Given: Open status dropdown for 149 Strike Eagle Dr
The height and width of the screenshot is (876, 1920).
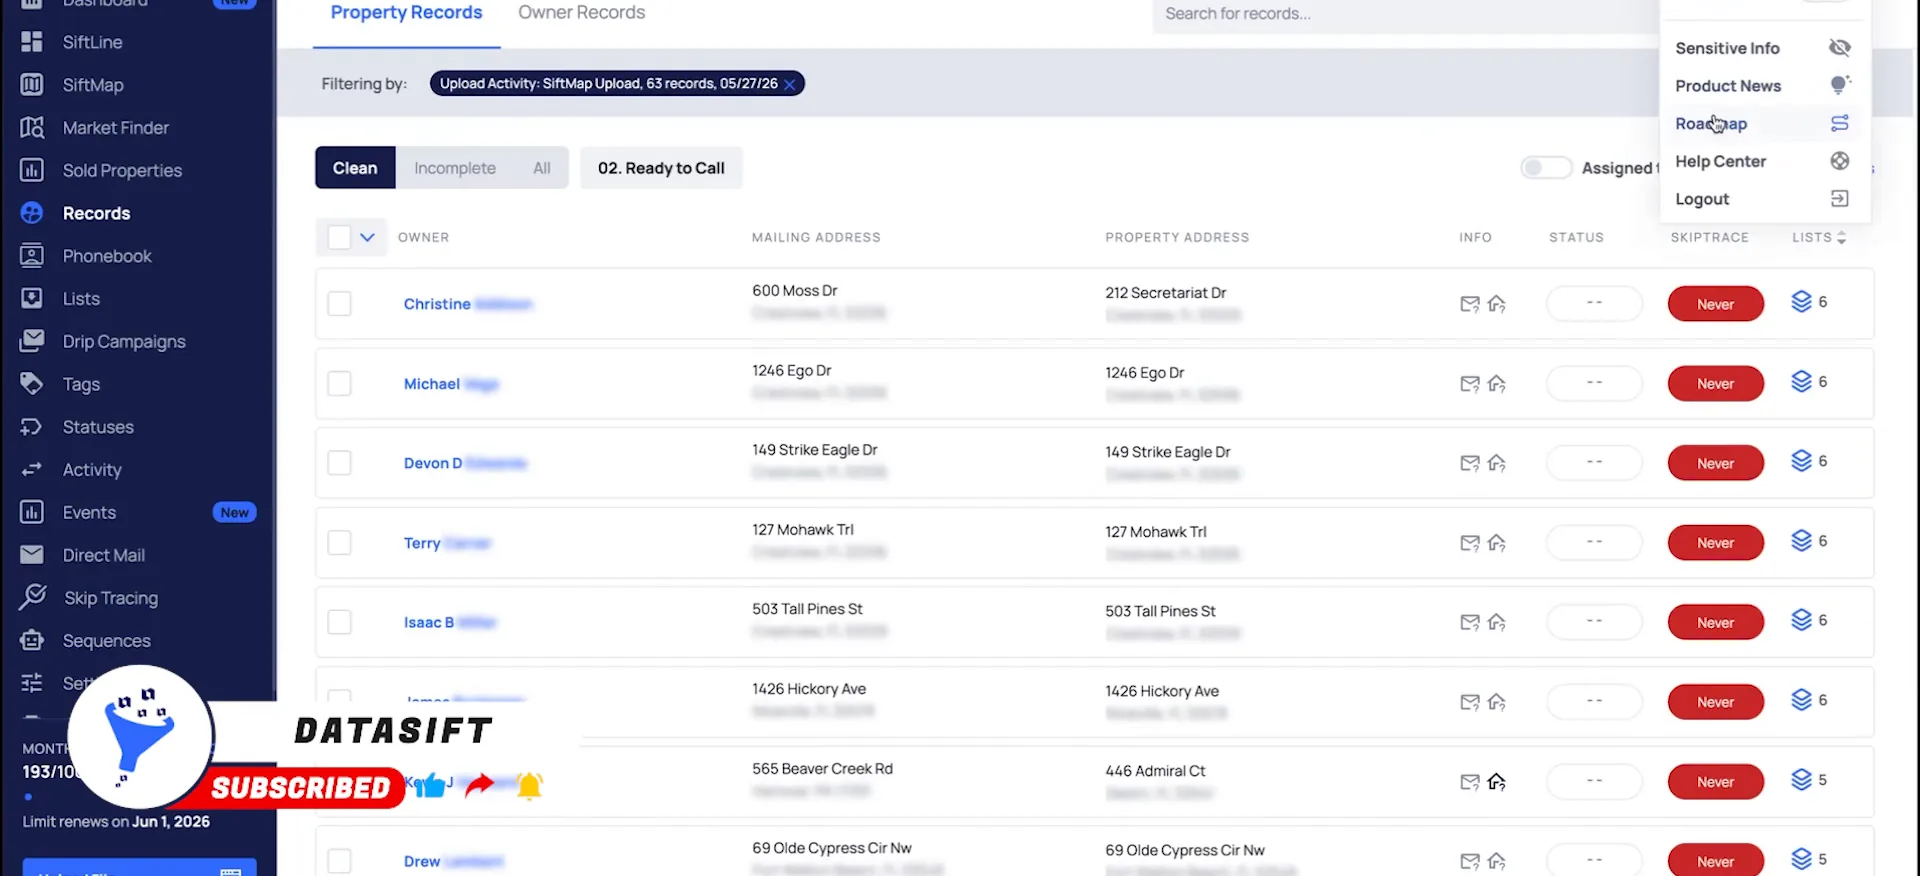Looking at the screenshot, I should 1594,462.
